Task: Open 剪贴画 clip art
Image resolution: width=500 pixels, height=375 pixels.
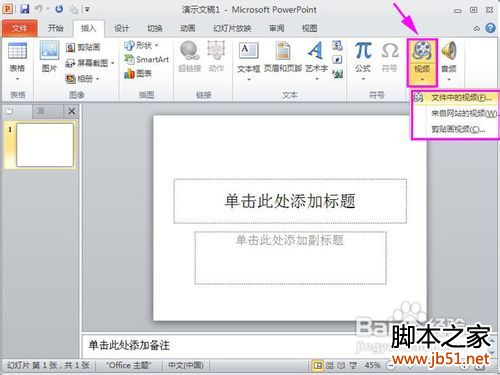Action: (x=83, y=47)
